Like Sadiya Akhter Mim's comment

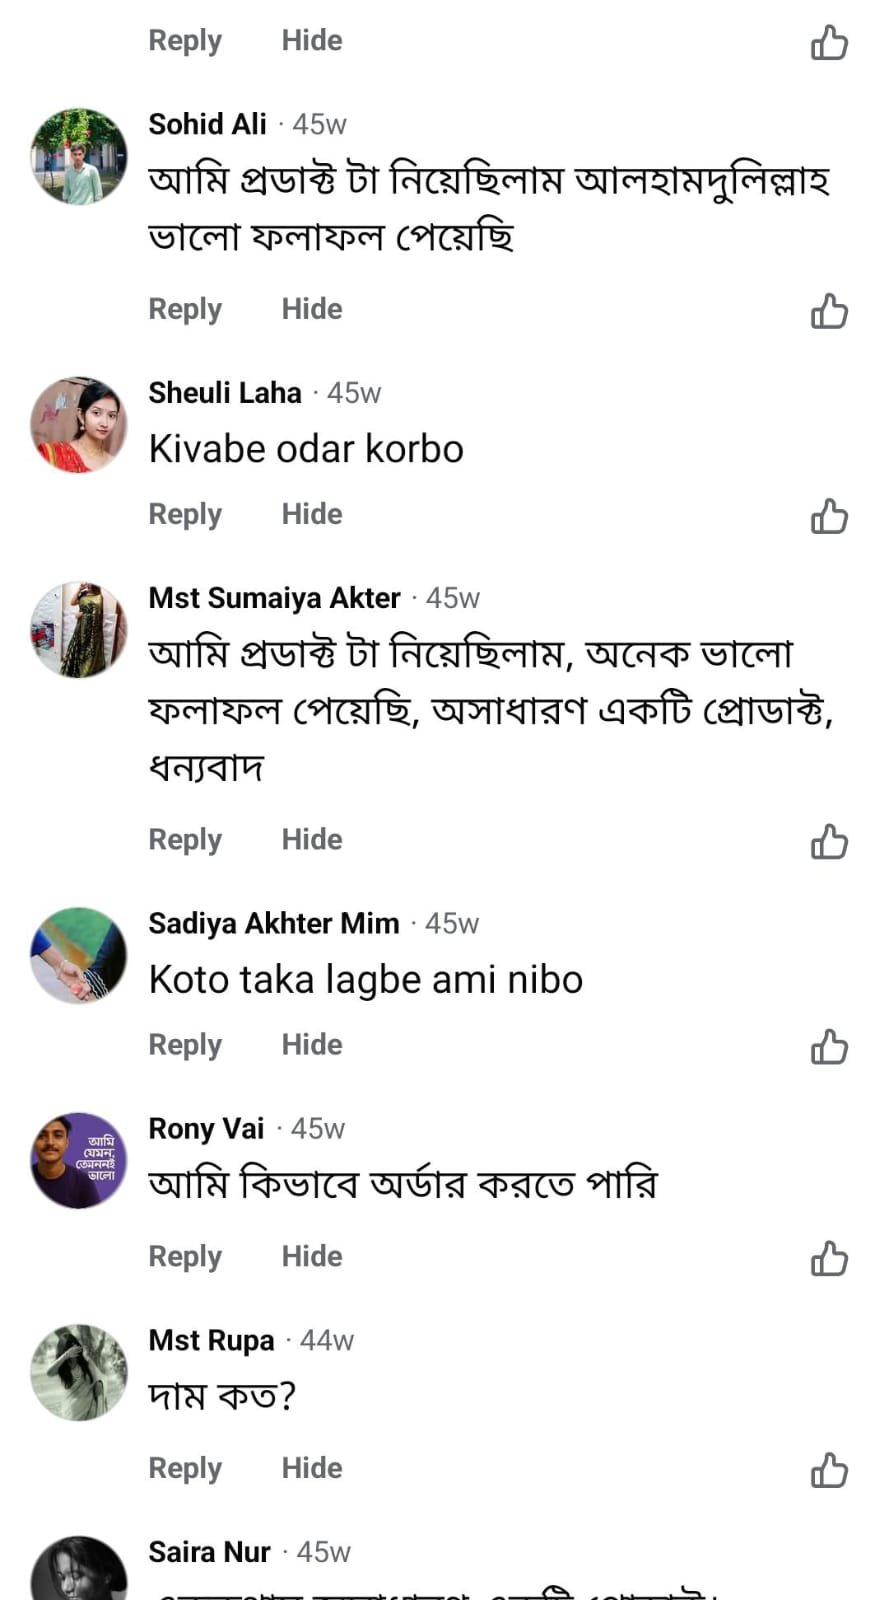click(x=829, y=1047)
